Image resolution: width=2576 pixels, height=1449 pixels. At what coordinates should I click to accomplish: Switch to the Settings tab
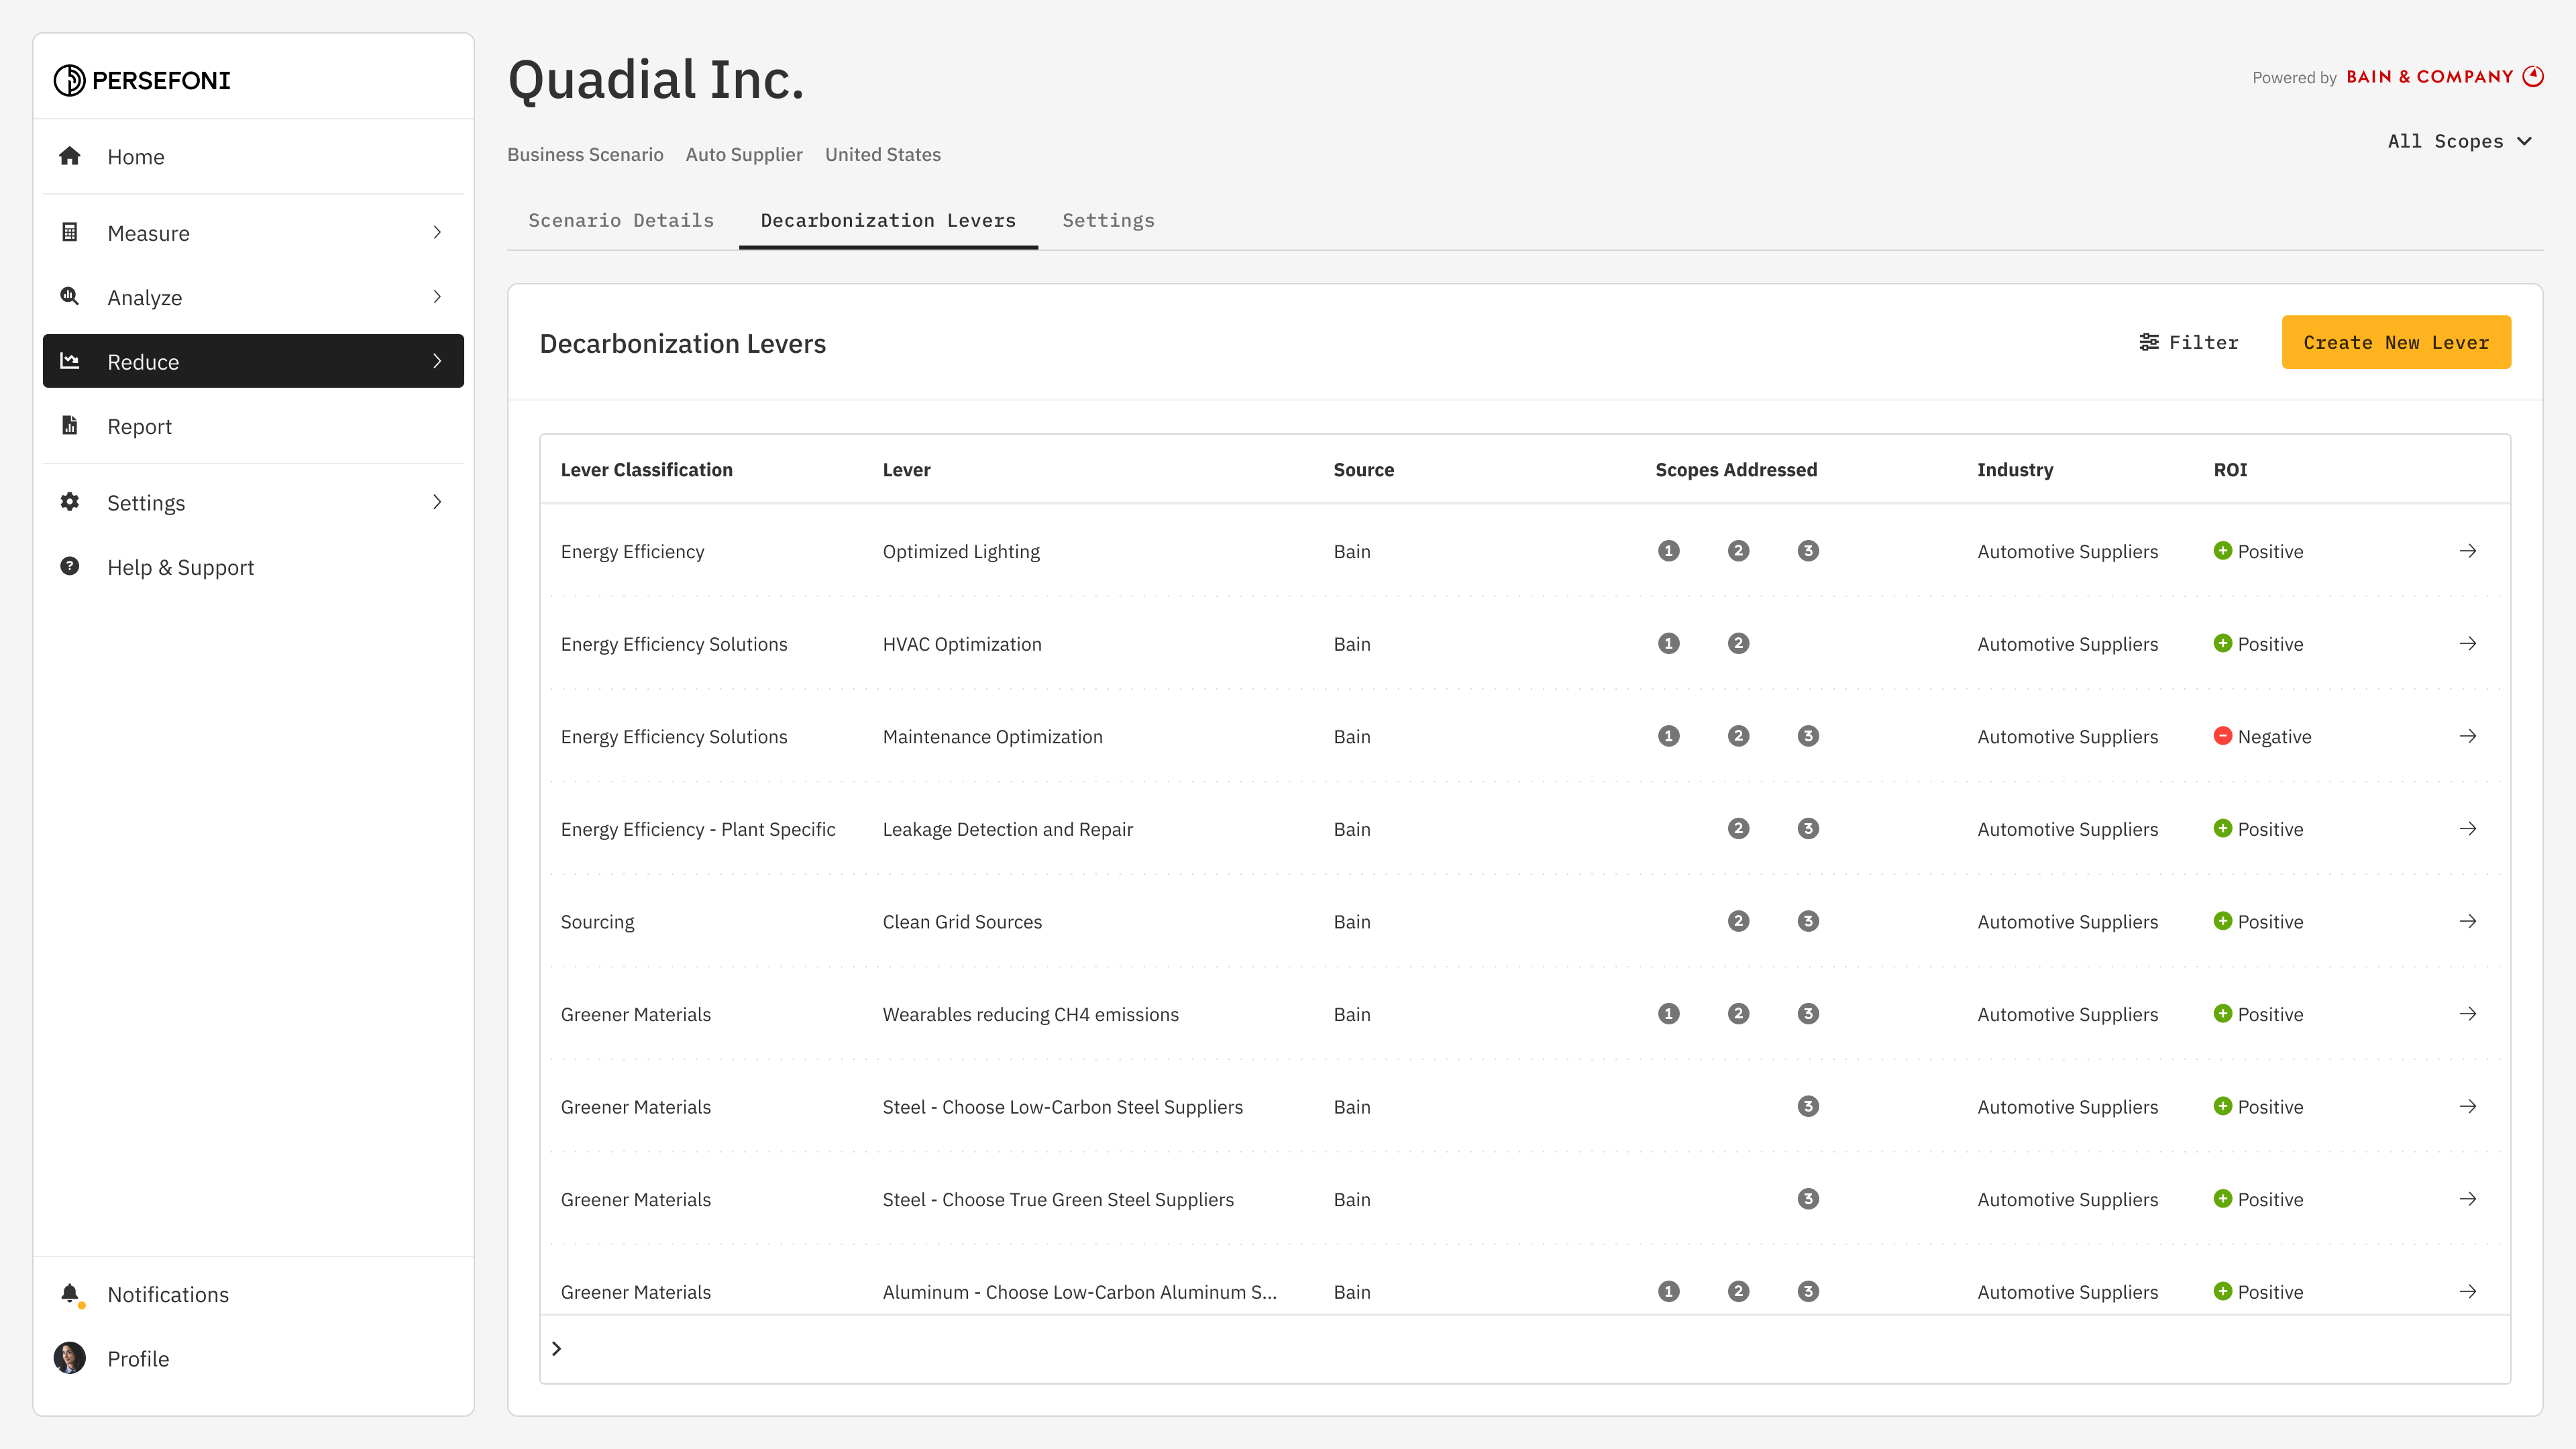click(x=1108, y=220)
